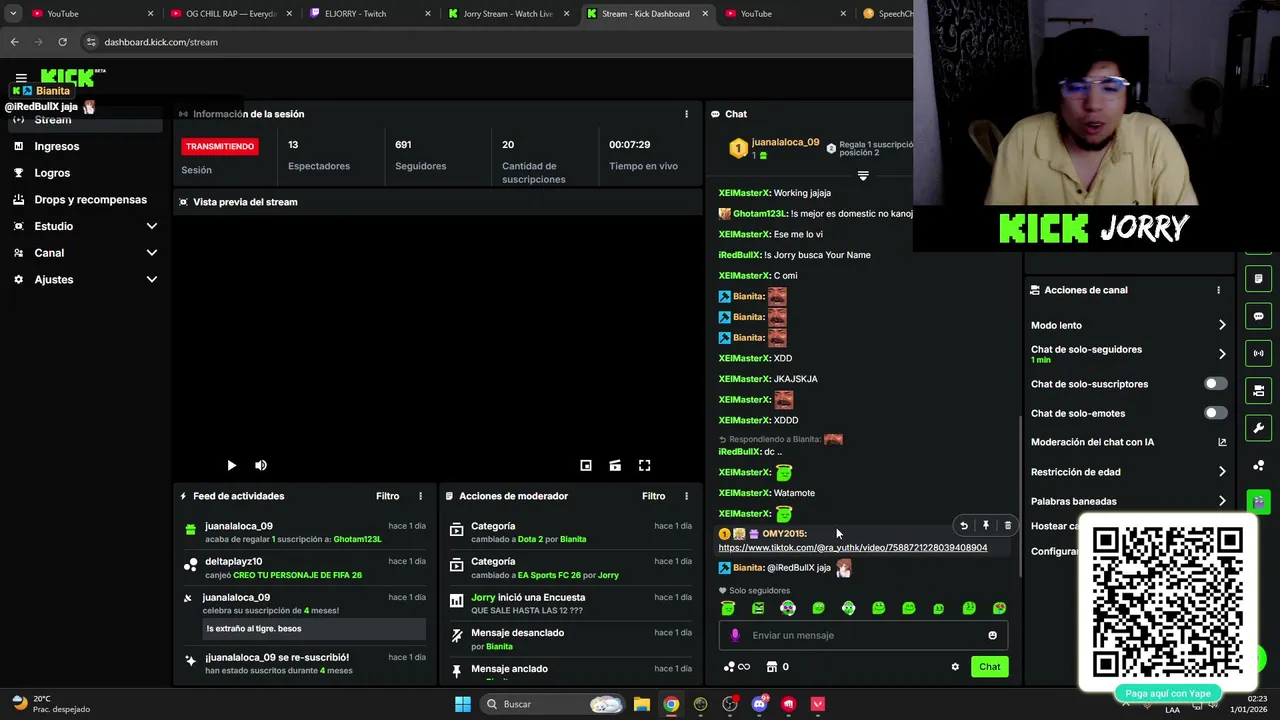Click juanalaloca_09 in the chat gift banner

785,143
